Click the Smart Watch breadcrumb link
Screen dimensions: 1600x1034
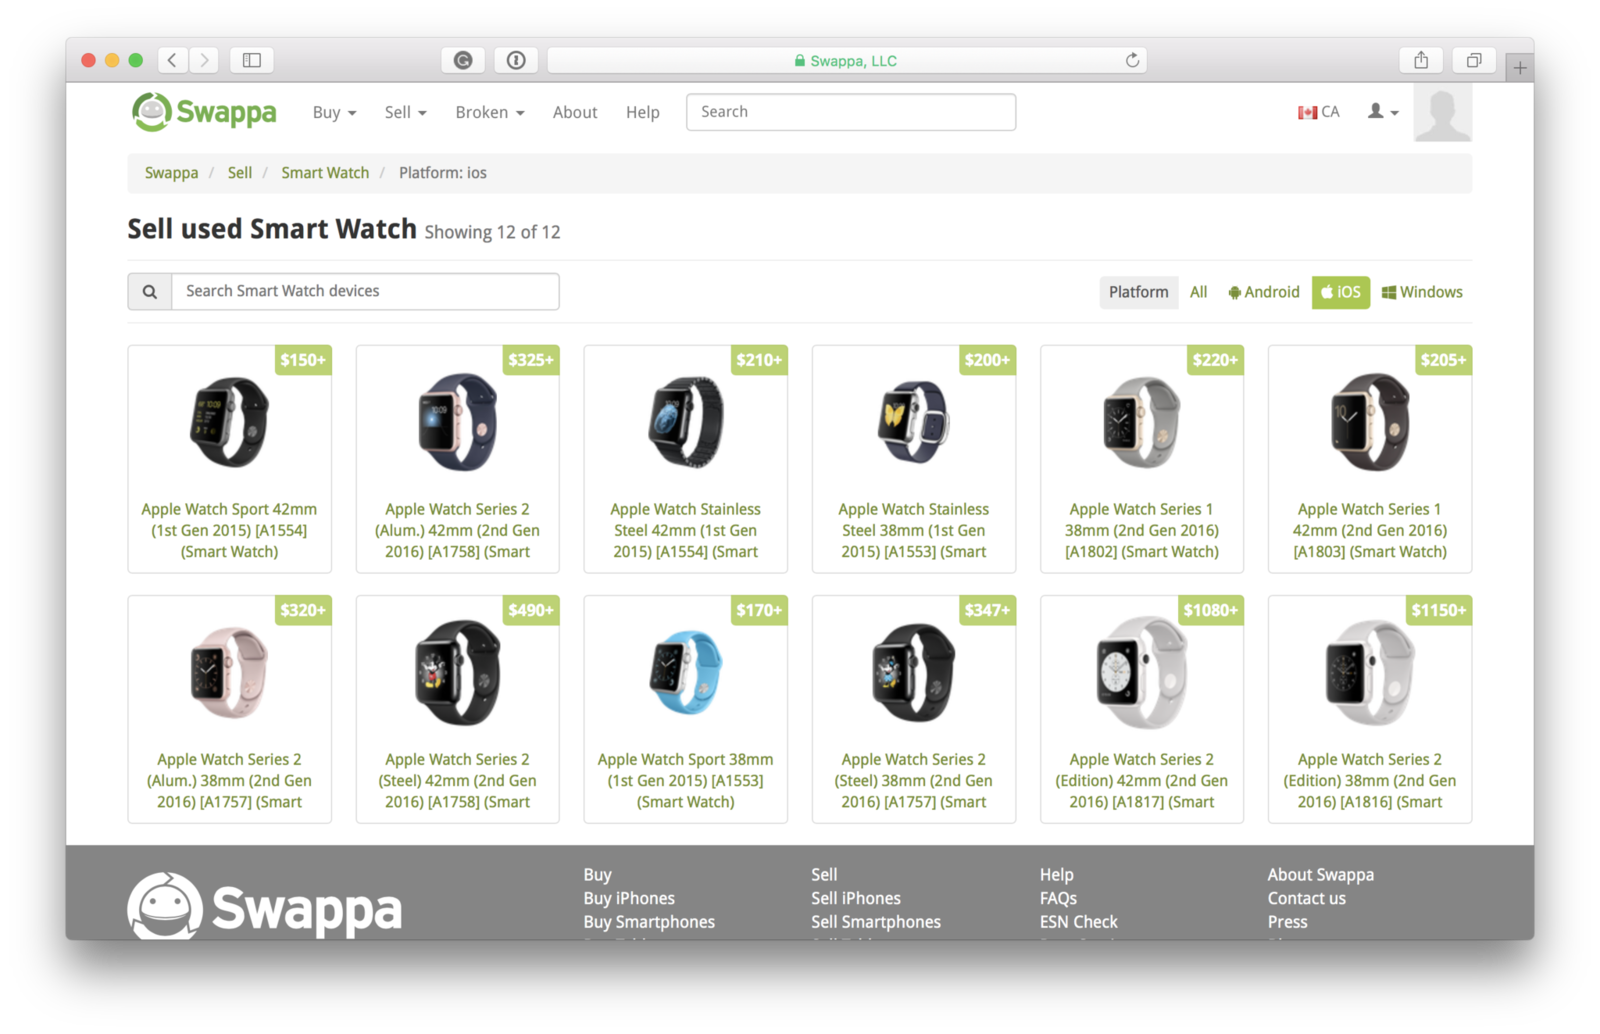(325, 173)
